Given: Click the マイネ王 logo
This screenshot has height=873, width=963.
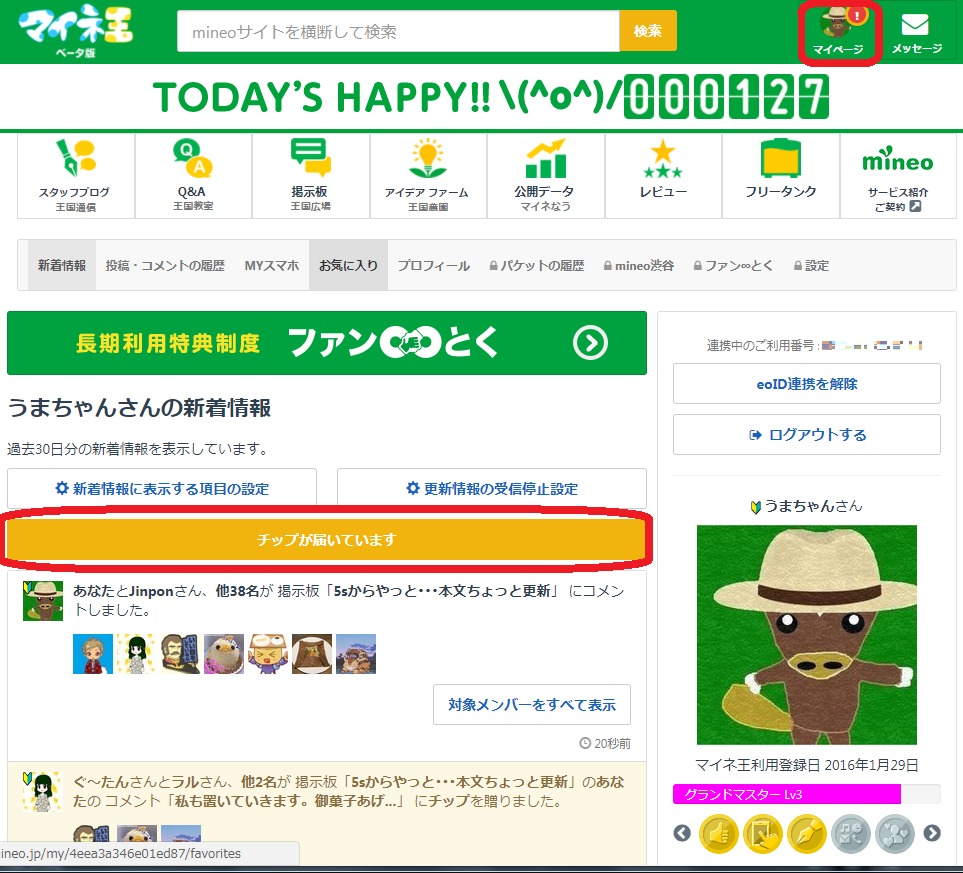Looking at the screenshot, I should coord(76,31).
